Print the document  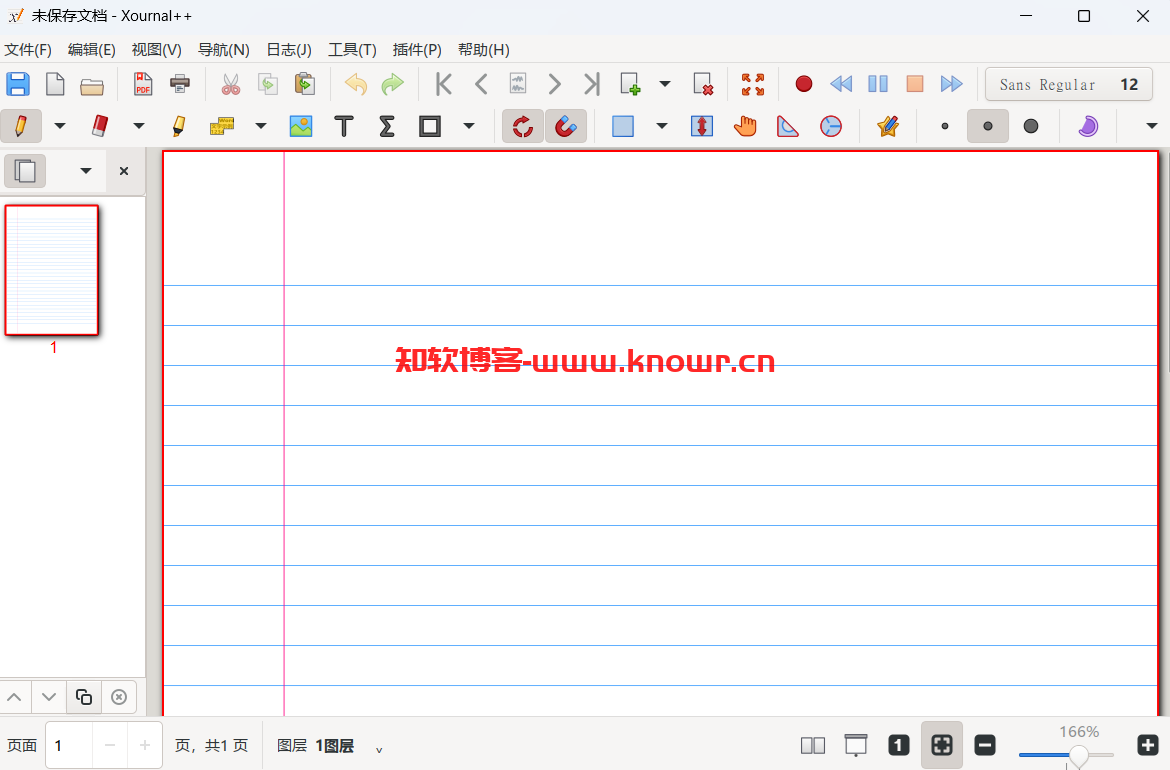pyautogui.click(x=180, y=84)
